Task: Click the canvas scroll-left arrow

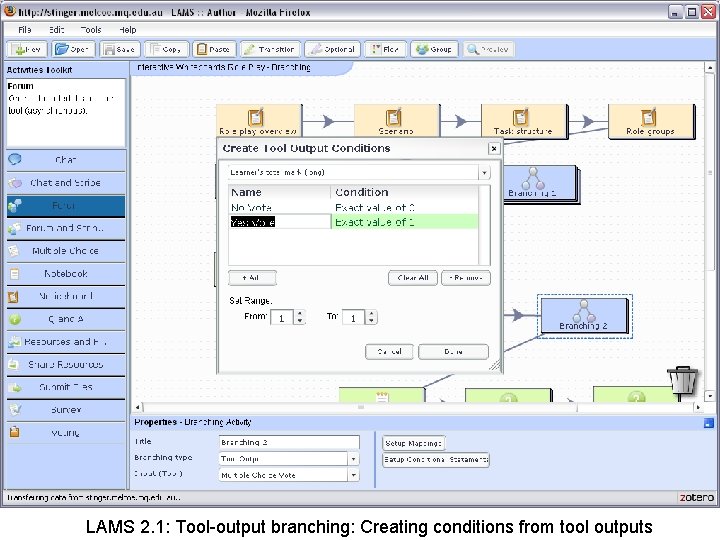Action: tap(138, 407)
